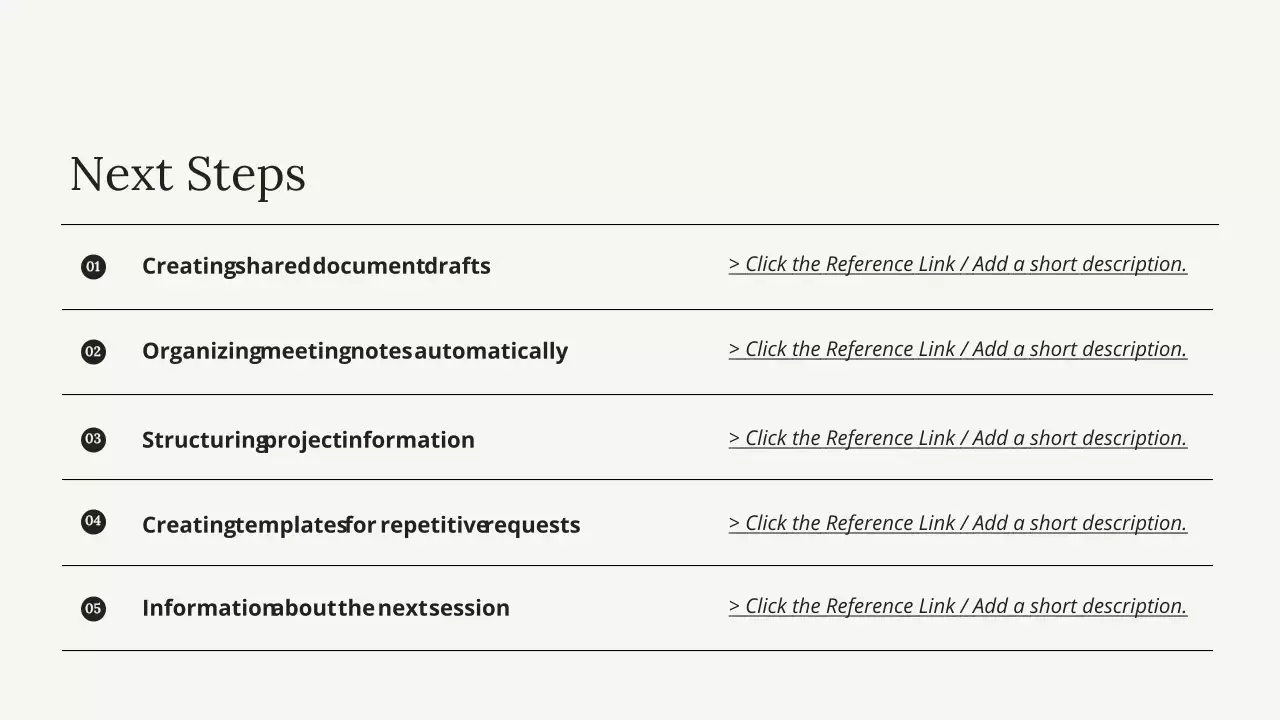Click the 02 number badge
Screen dimensions: 1280x720
(x=93, y=352)
